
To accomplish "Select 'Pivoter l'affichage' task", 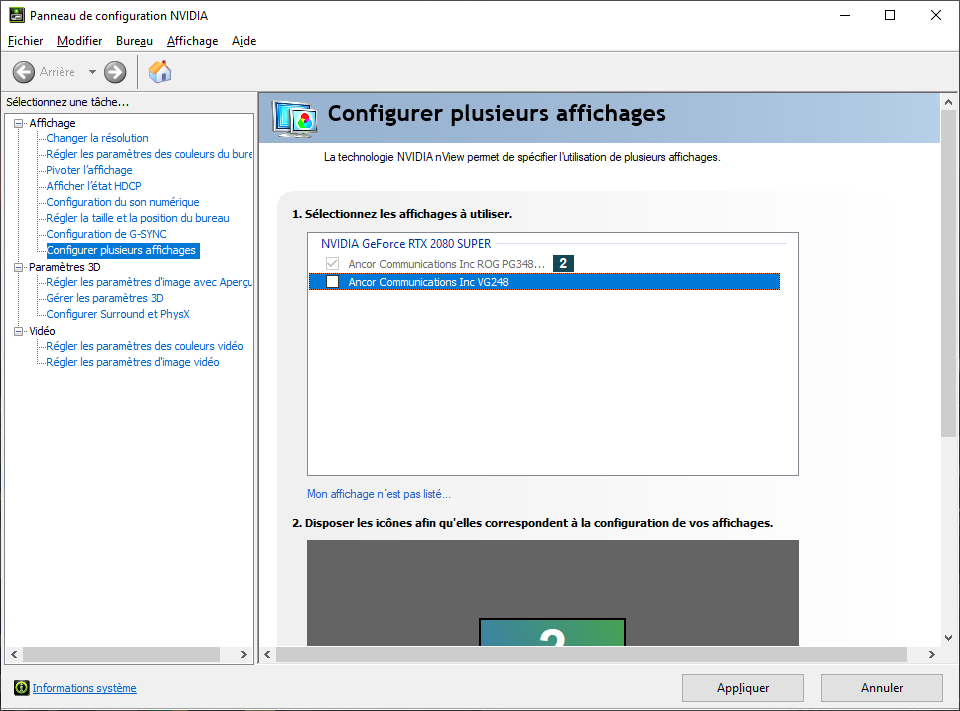I will (89, 170).
